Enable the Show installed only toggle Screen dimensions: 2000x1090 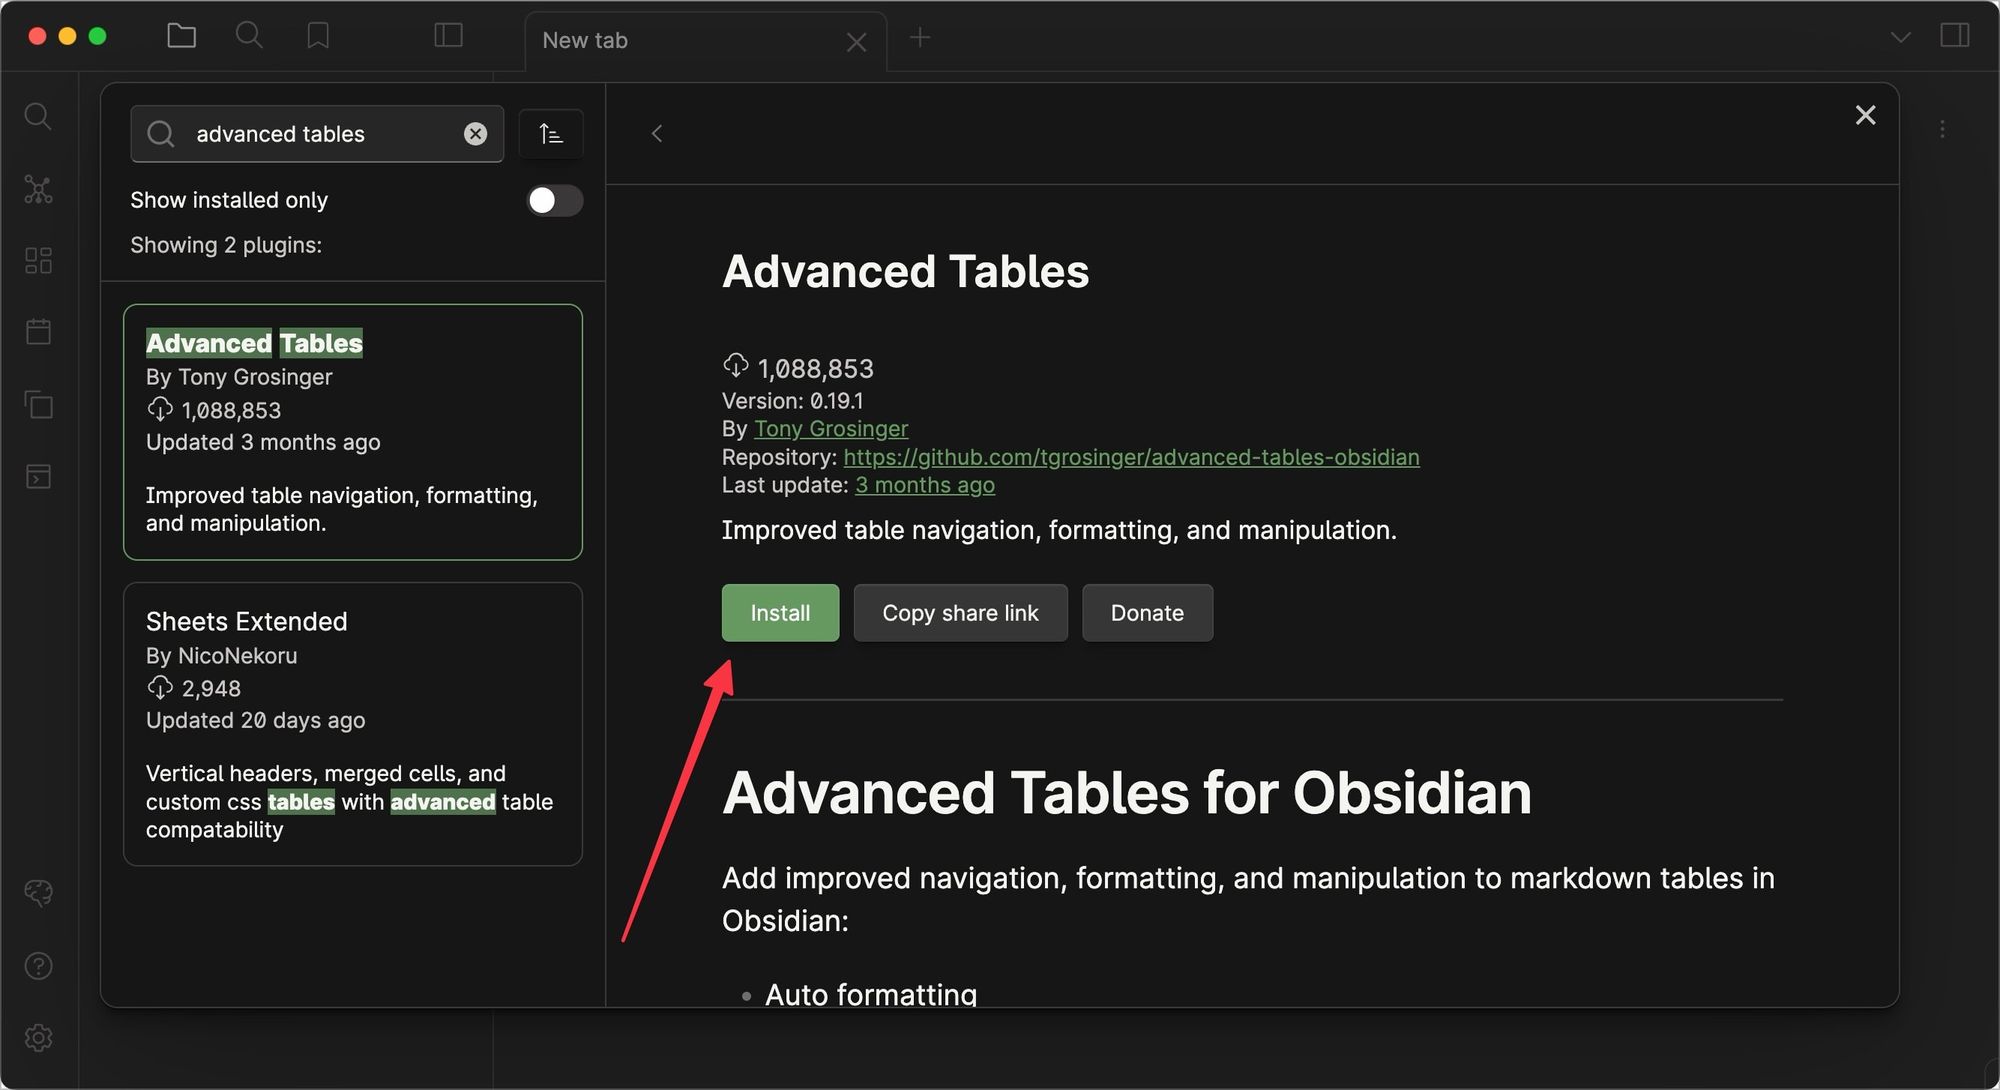[554, 200]
